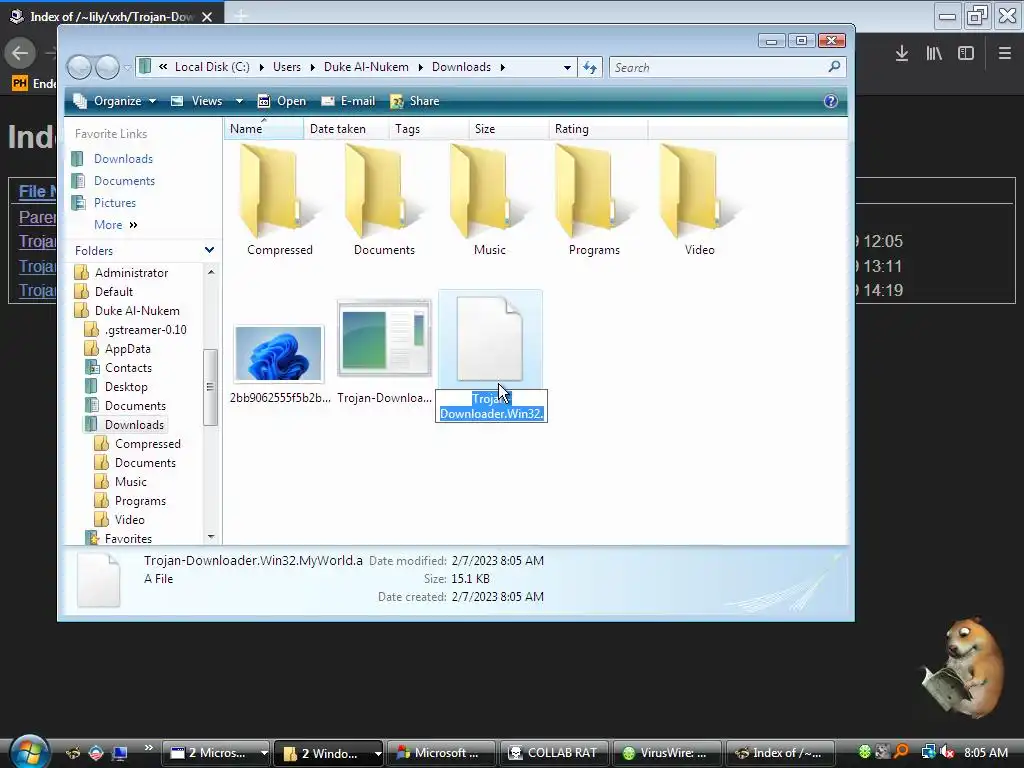The image size is (1024, 768).
Task: Click Views toolbar button
Action: click(x=197, y=101)
